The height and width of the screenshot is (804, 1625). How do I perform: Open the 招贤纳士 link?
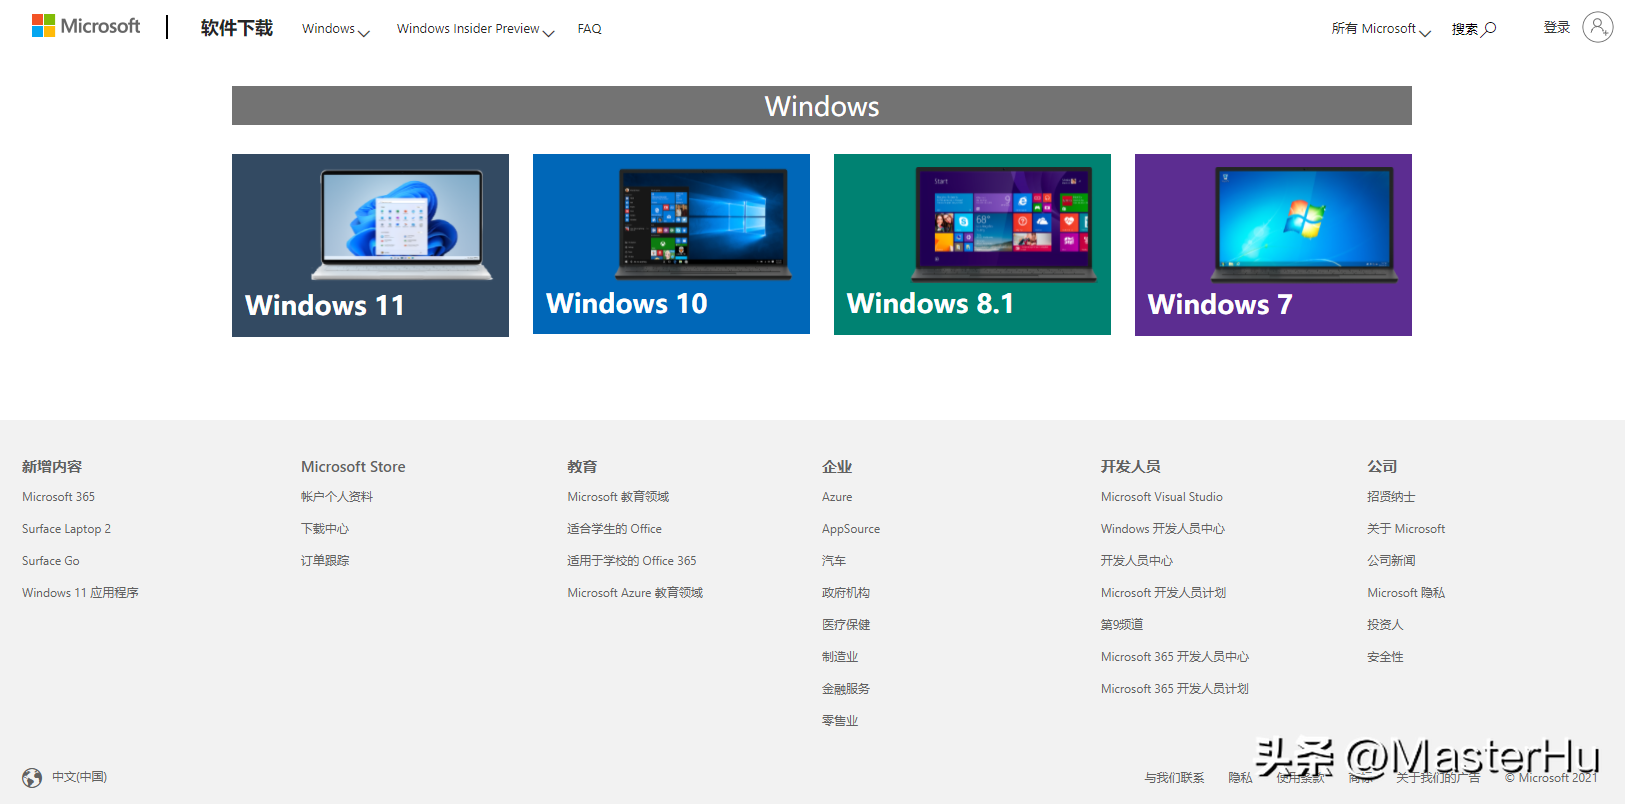(1391, 497)
